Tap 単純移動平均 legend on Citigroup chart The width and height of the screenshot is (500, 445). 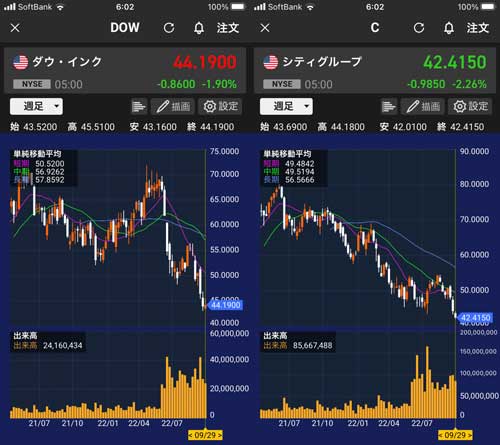tap(287, 154)
